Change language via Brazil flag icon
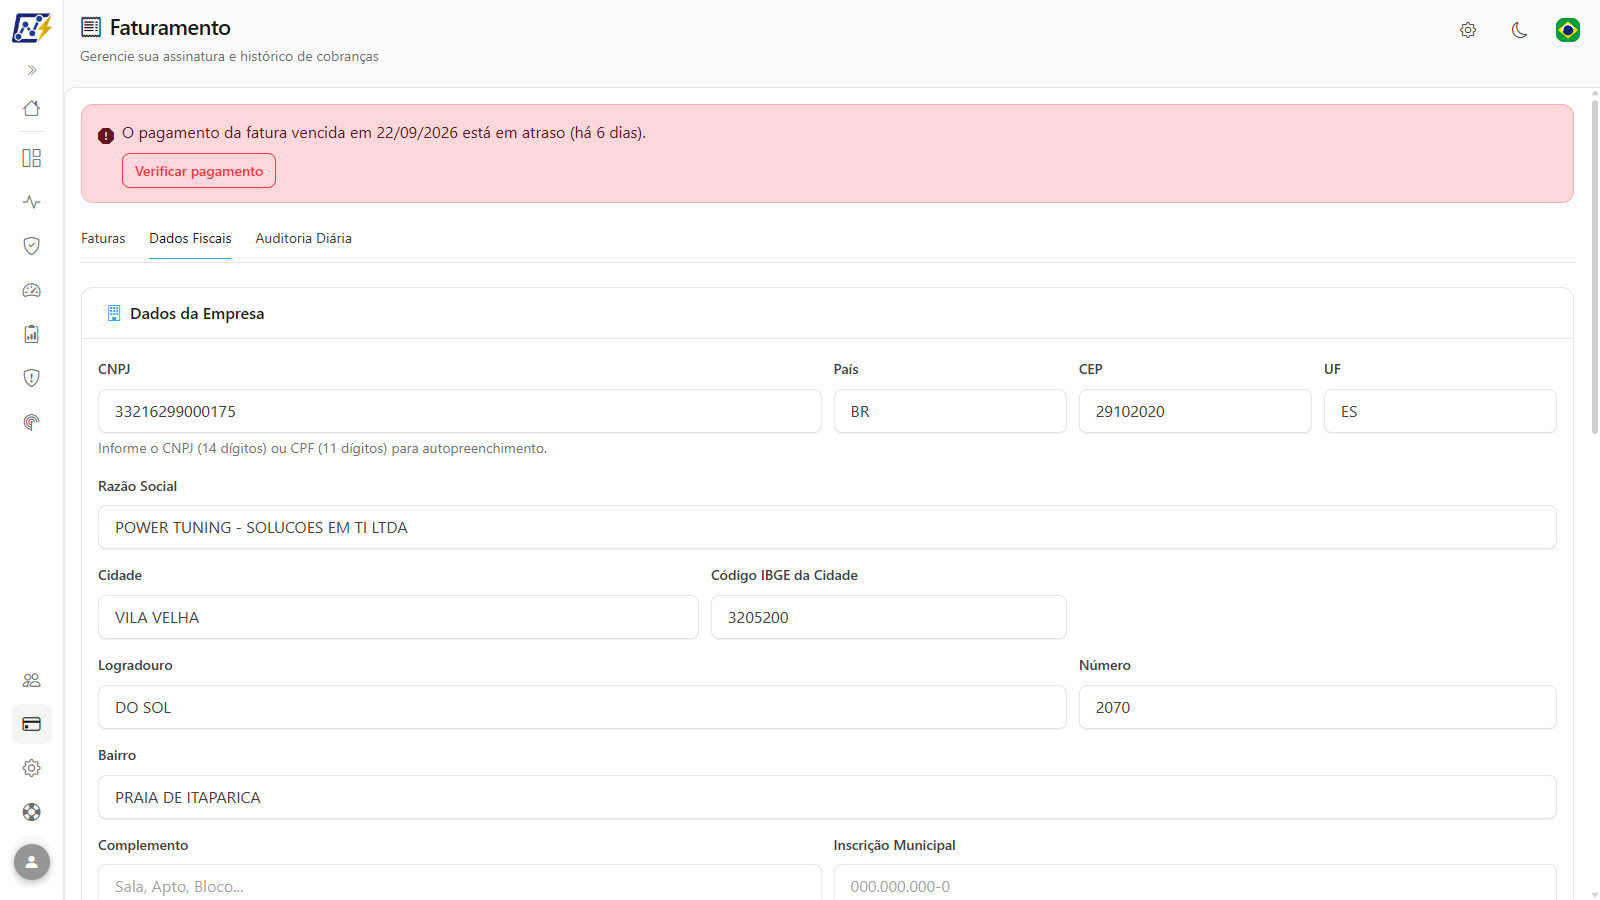The image size is (1600, 900). click(1568, 30)
